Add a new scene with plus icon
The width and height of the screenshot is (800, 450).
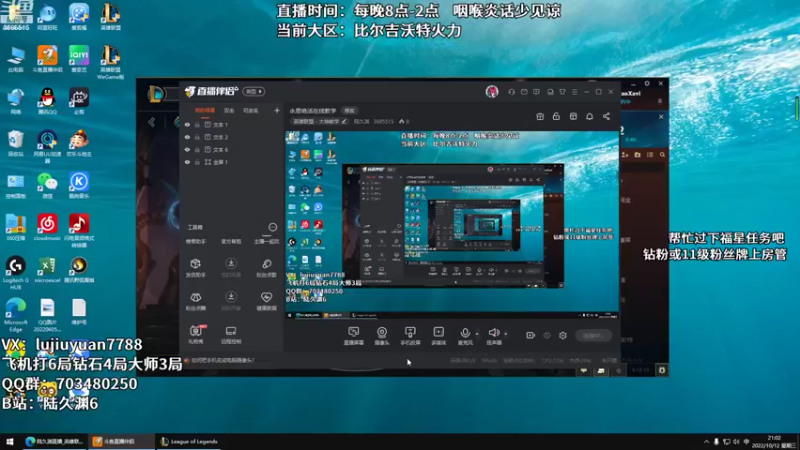pos(277,110)
